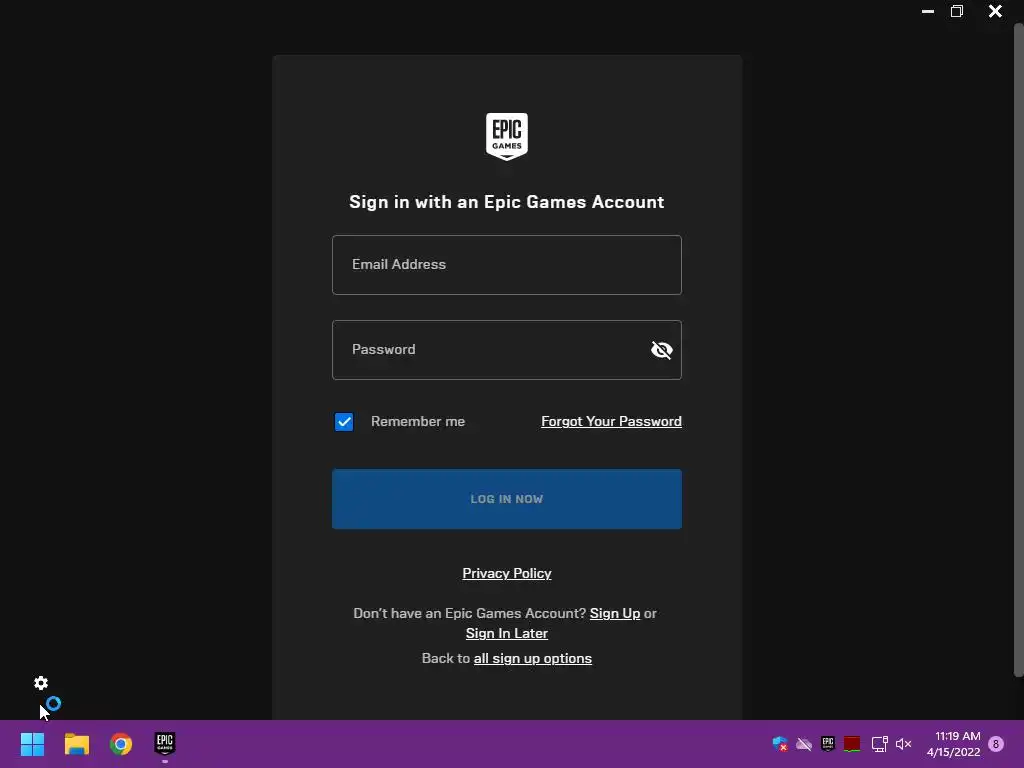This screenshot has height=768, width=1024.
Task: Open Windows Security tray icon
Action: click(x=780, y=744)
